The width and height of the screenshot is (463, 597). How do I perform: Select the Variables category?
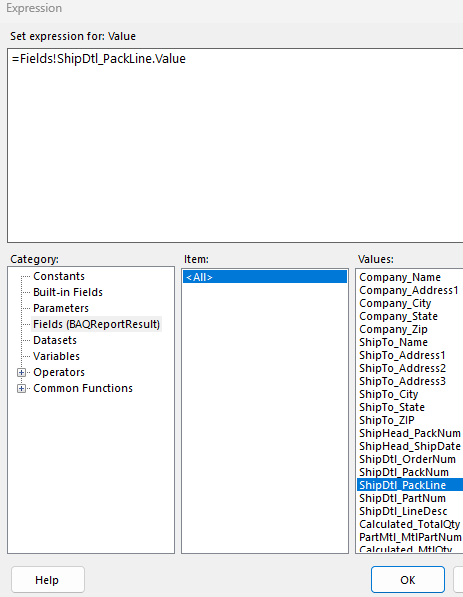(56, 356)
